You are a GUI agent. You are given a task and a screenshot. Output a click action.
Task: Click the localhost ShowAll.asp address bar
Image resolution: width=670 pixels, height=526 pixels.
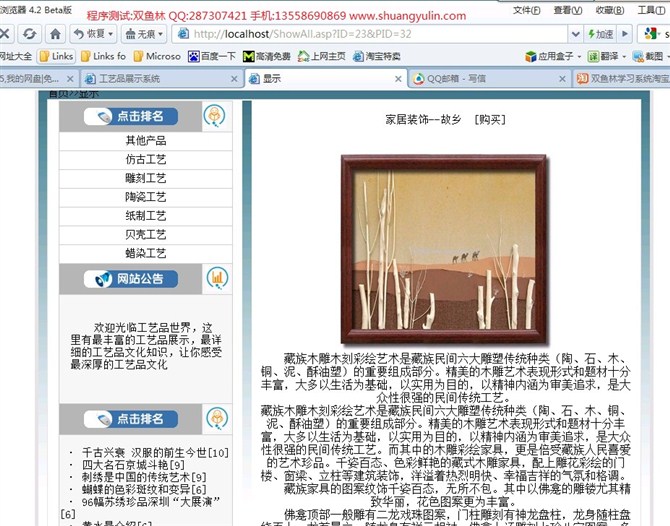pos(370,34)
